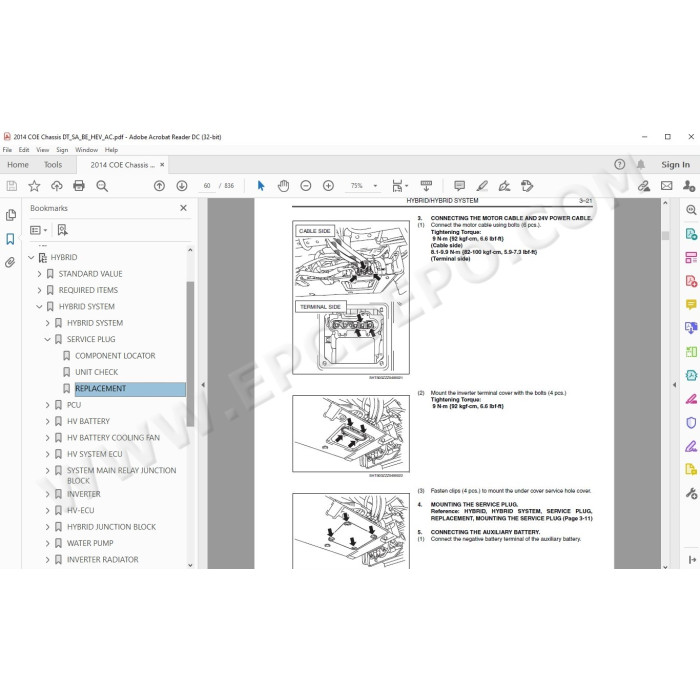
Task: Expand PCU bookmark
Action: click(48, 405)
